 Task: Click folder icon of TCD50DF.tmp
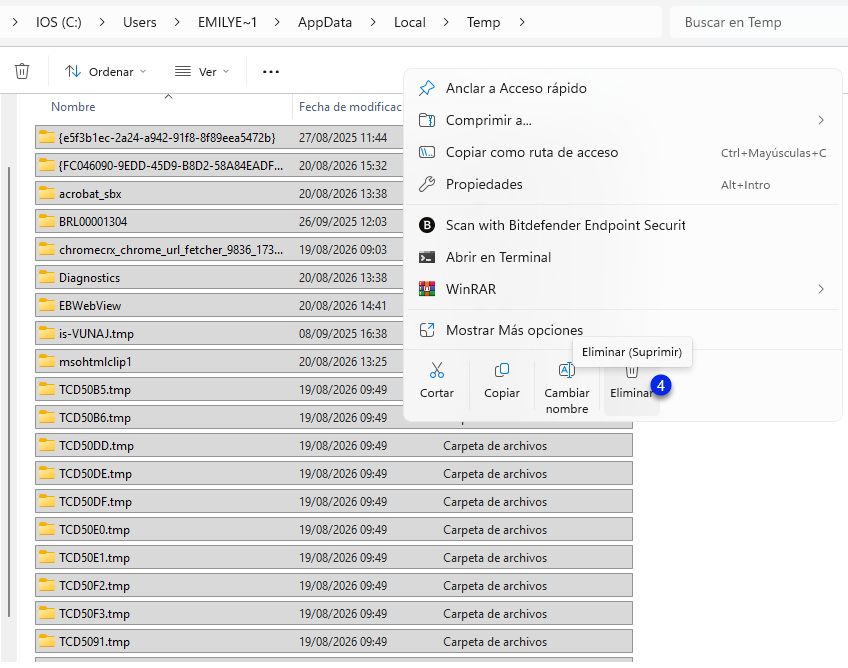(x=47, y=501)
